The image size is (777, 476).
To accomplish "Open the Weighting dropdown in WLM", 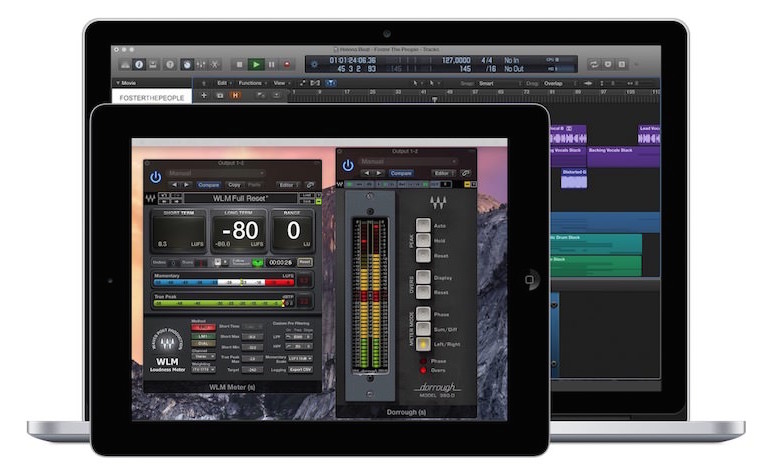I will (203, 370).
